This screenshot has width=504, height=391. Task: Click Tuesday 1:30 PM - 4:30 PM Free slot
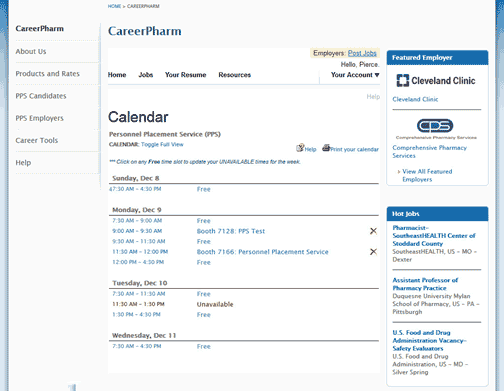click(203, 315)
